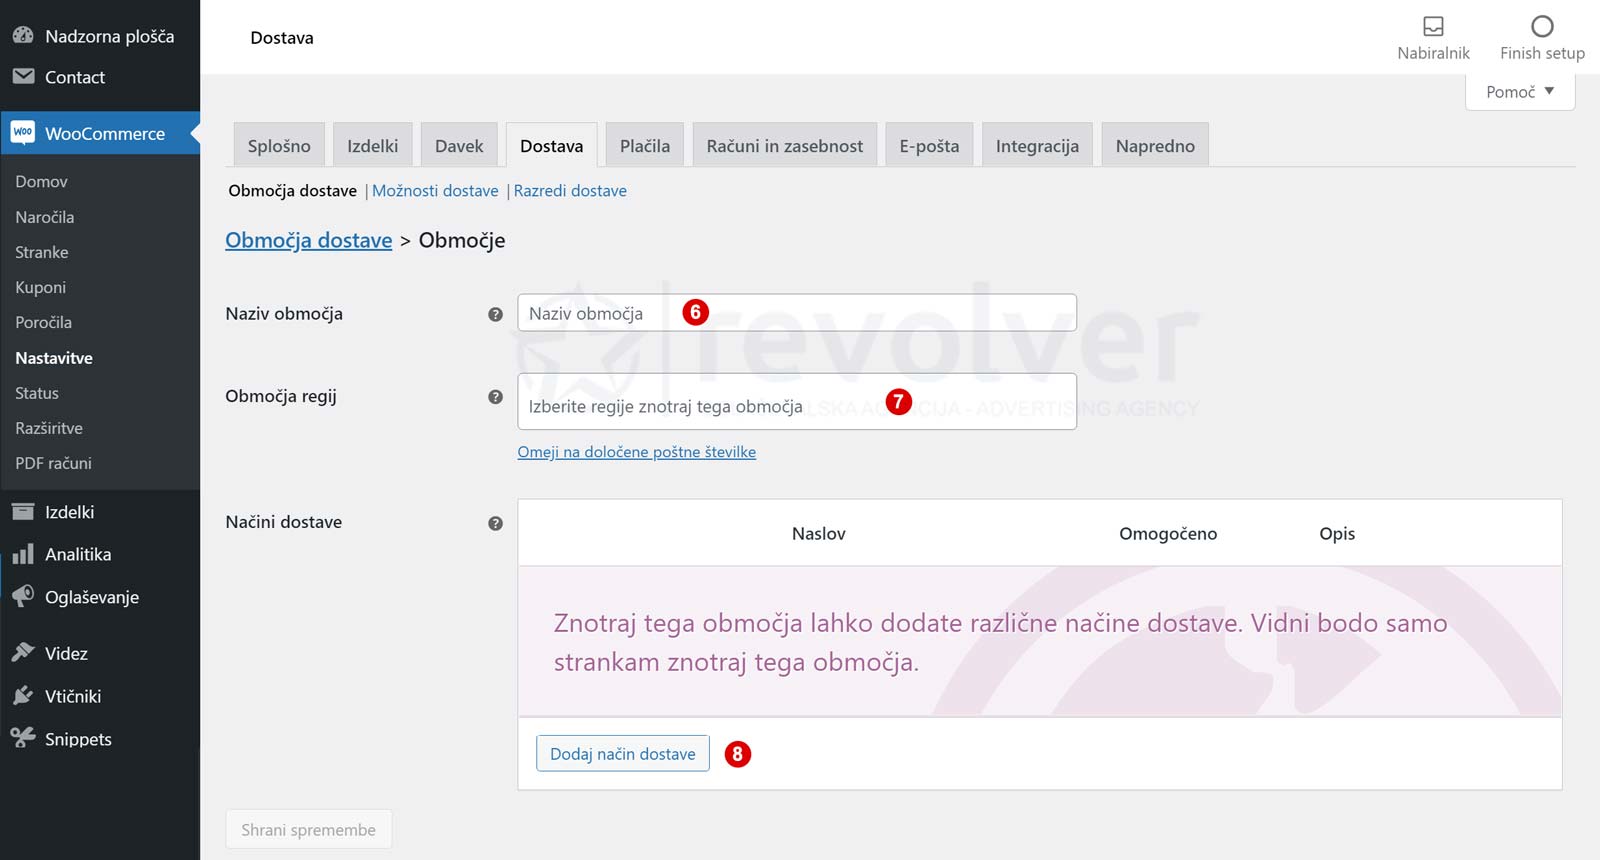Click the Snippets scissors icon
Screen dimensions: 1600x860
pos(23,739)
